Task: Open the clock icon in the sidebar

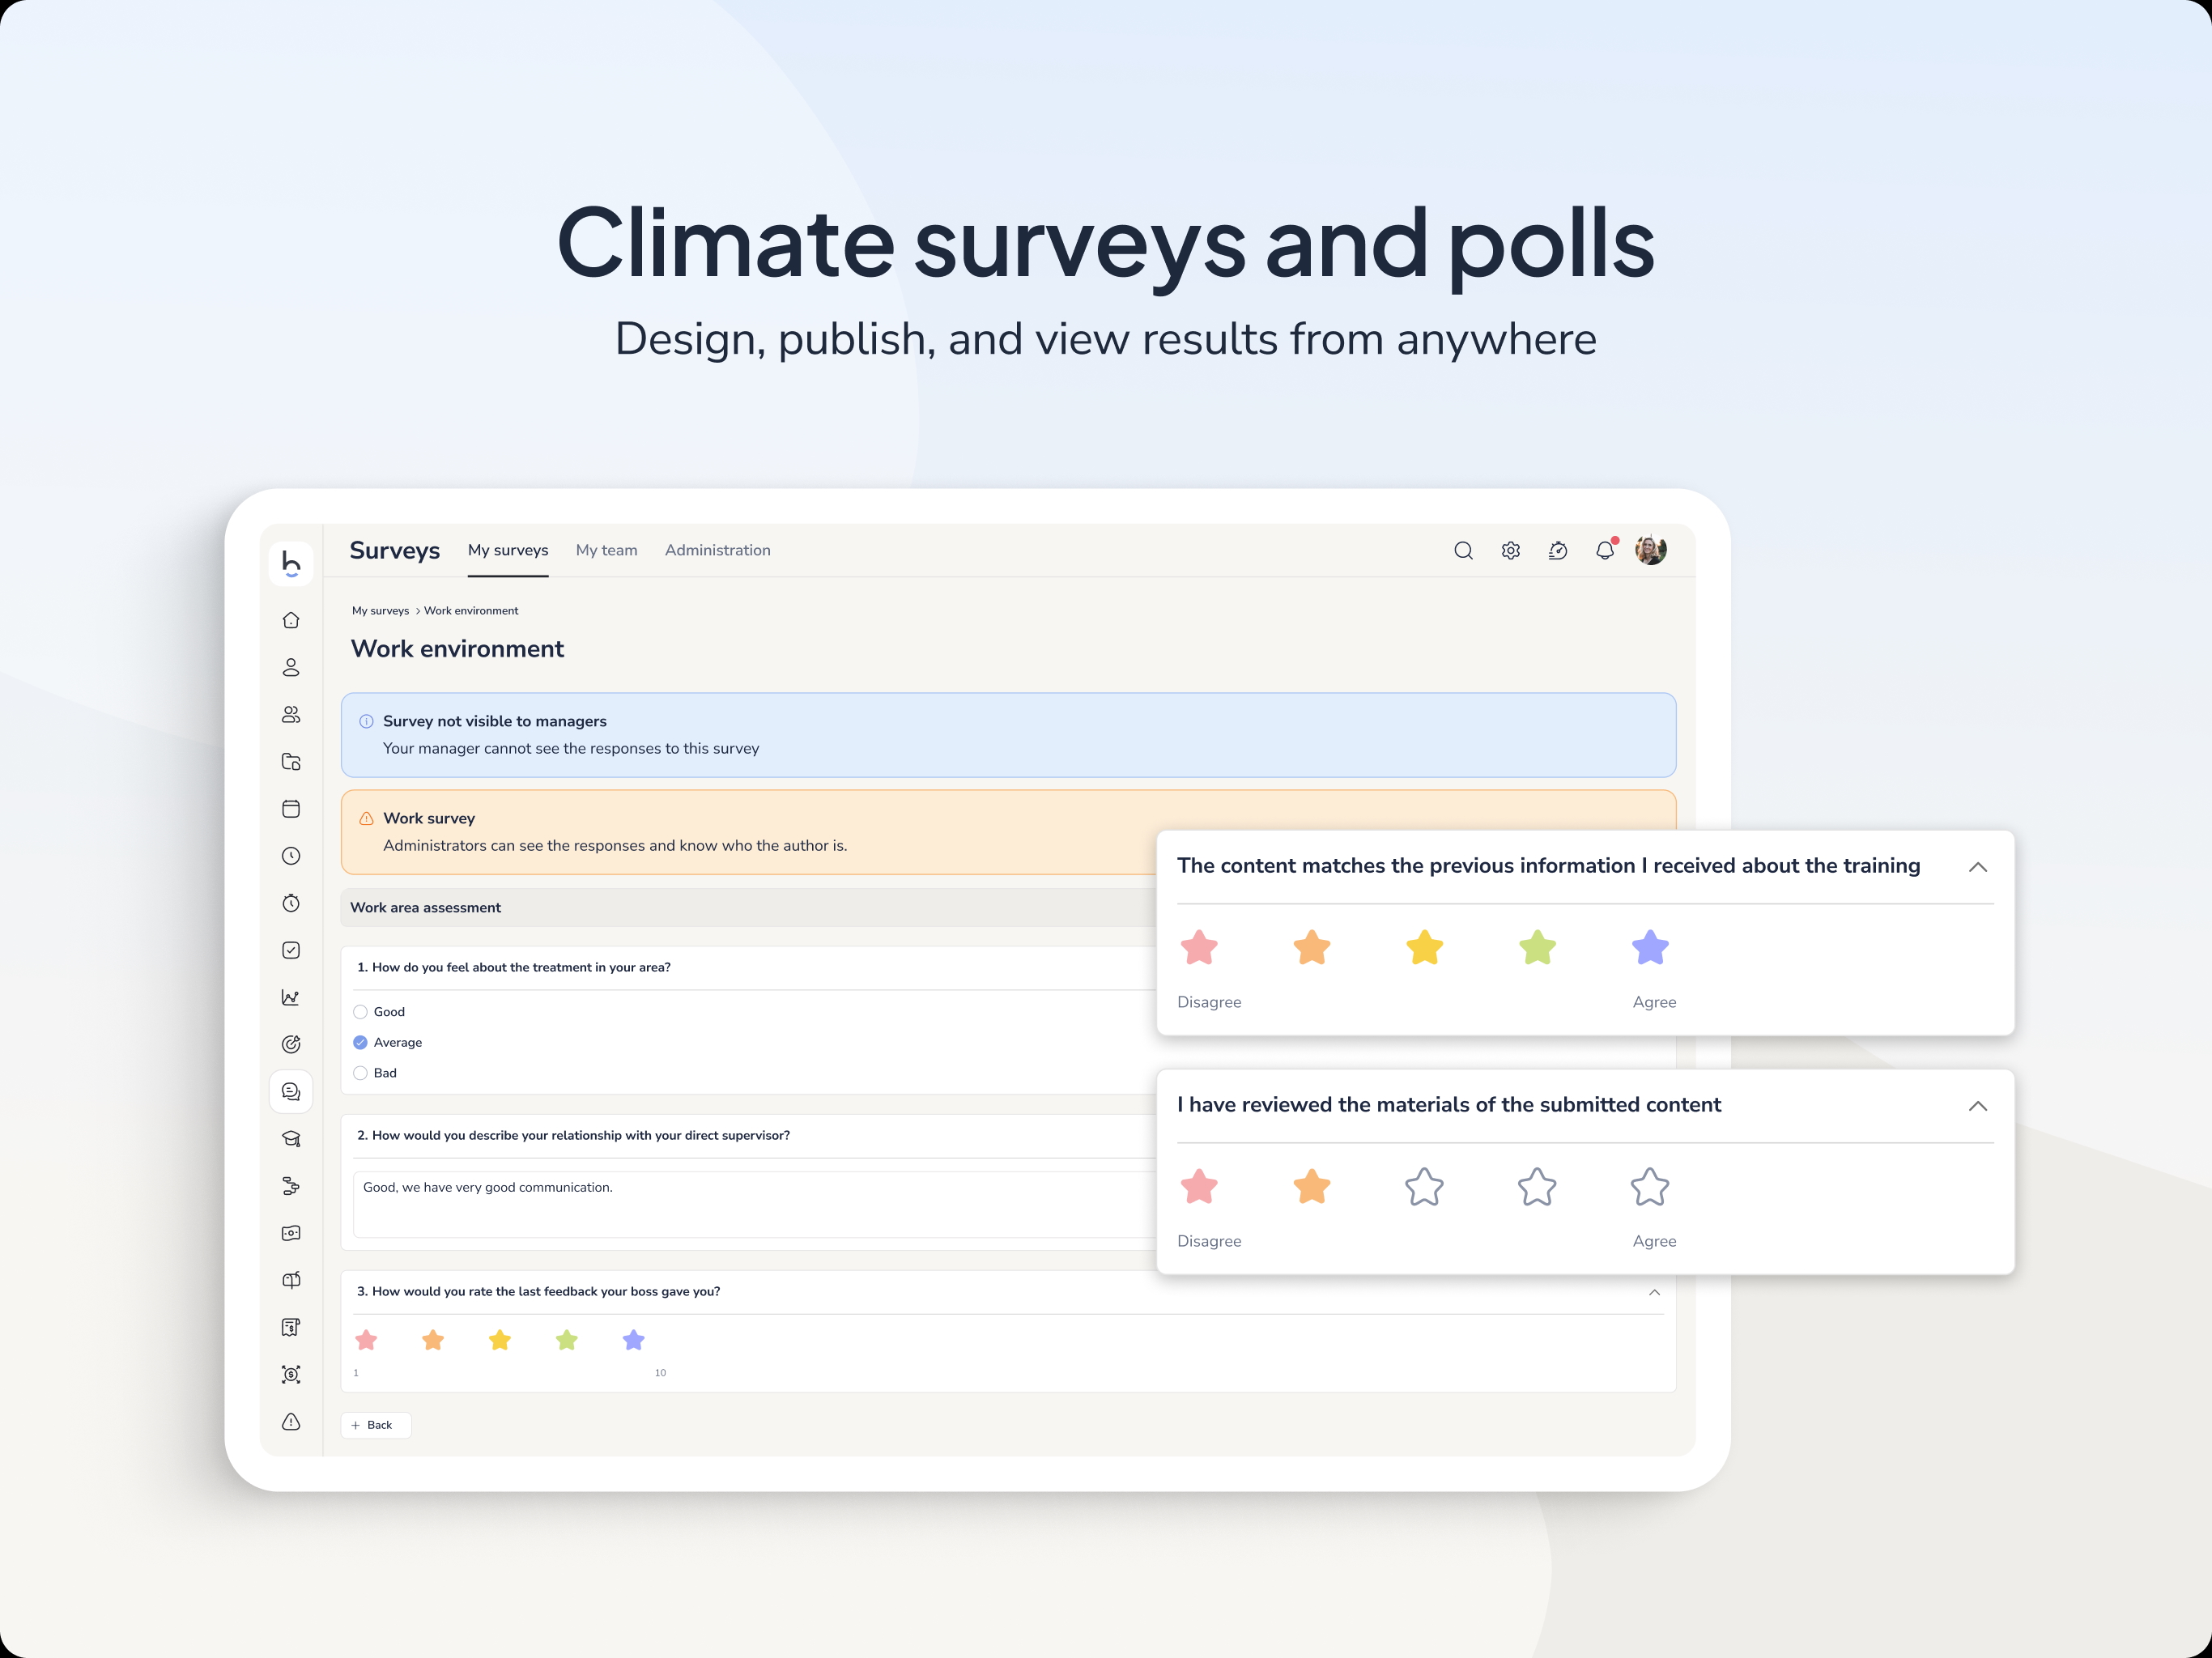Action: 291,856
